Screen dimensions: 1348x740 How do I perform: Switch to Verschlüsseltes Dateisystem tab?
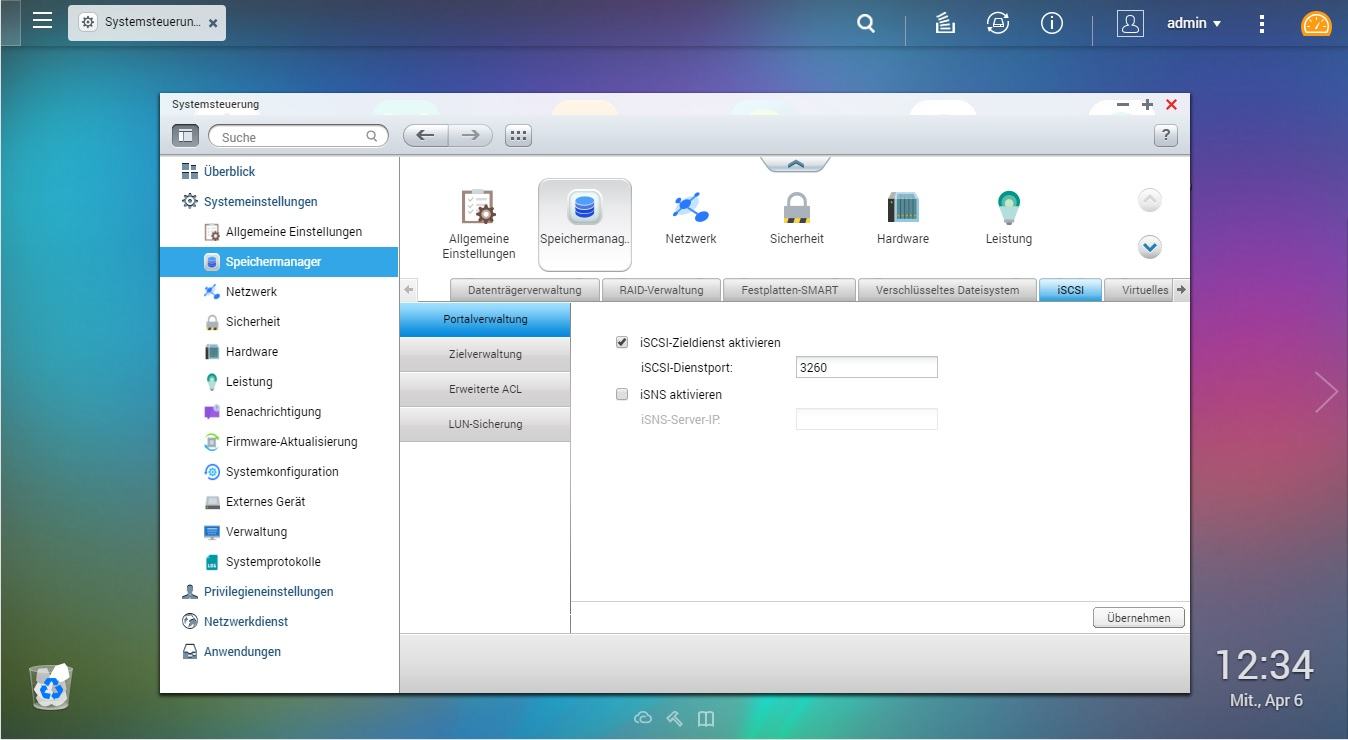coord(947,290)
